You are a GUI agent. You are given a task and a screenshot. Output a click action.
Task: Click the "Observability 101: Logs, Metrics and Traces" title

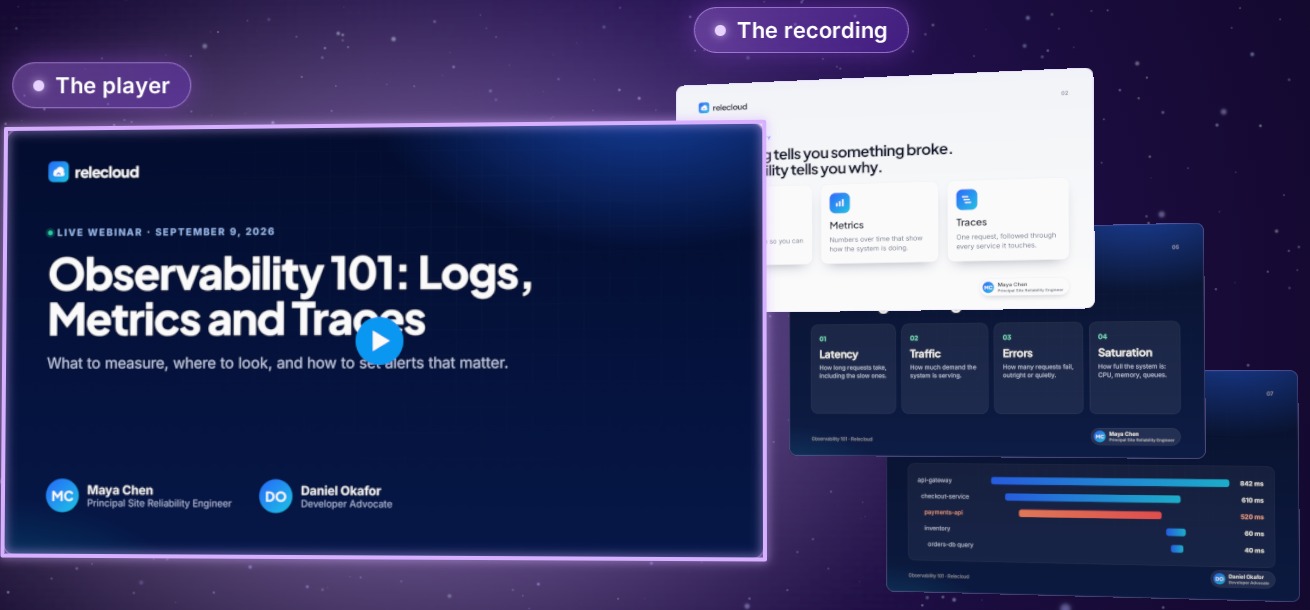(289, 297)
